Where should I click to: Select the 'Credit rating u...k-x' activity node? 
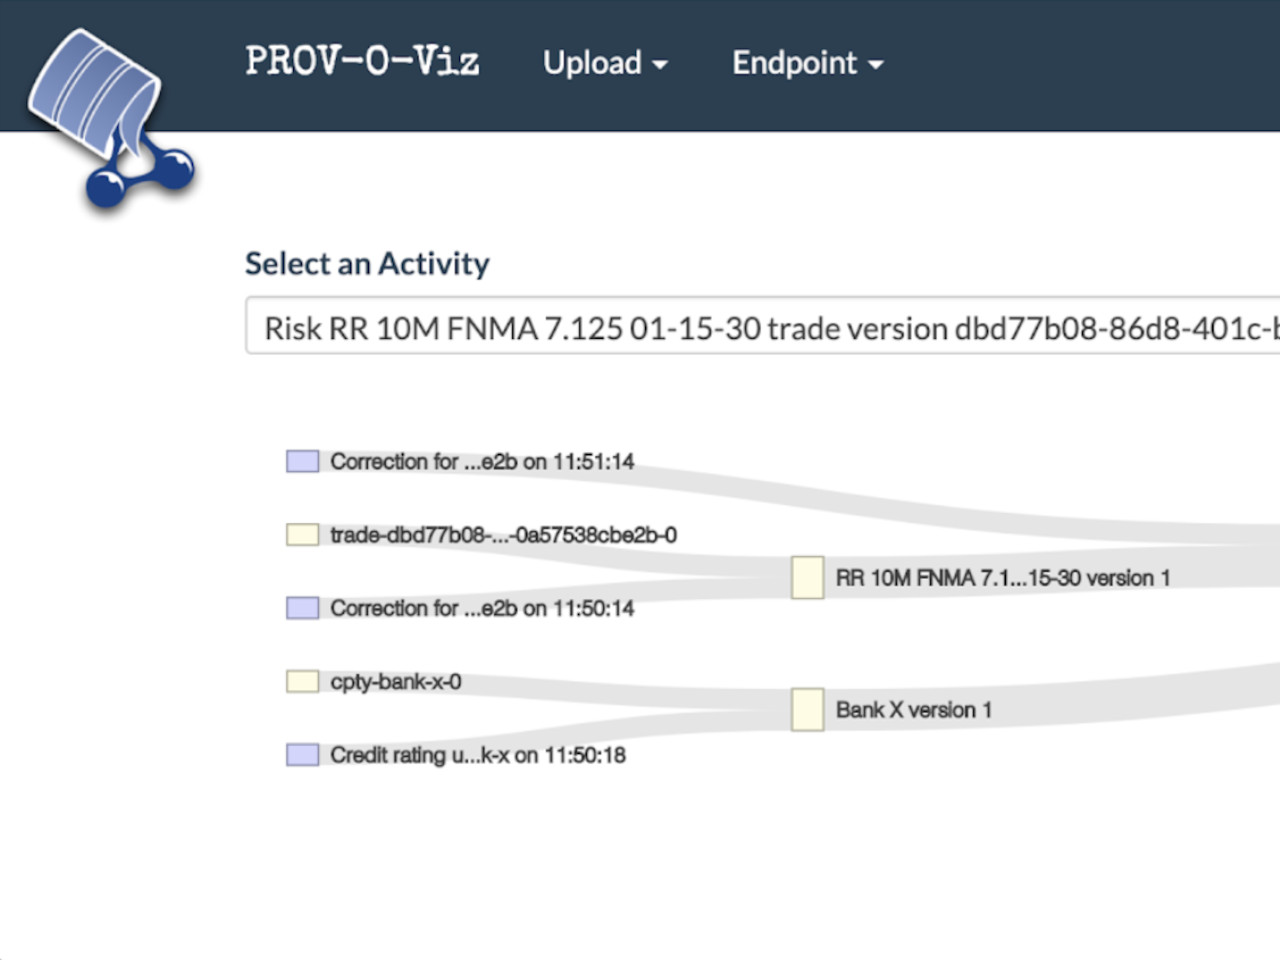click(301, 754)
